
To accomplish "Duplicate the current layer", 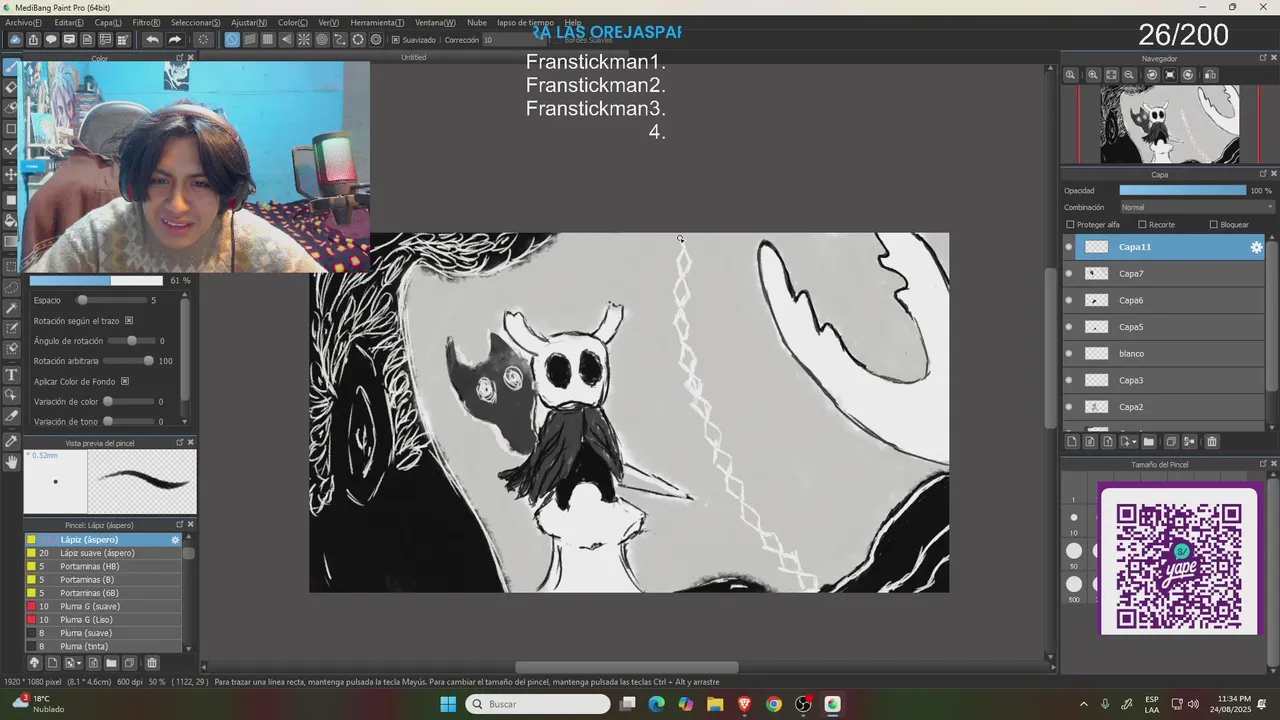I will (x=1171, y=442).
